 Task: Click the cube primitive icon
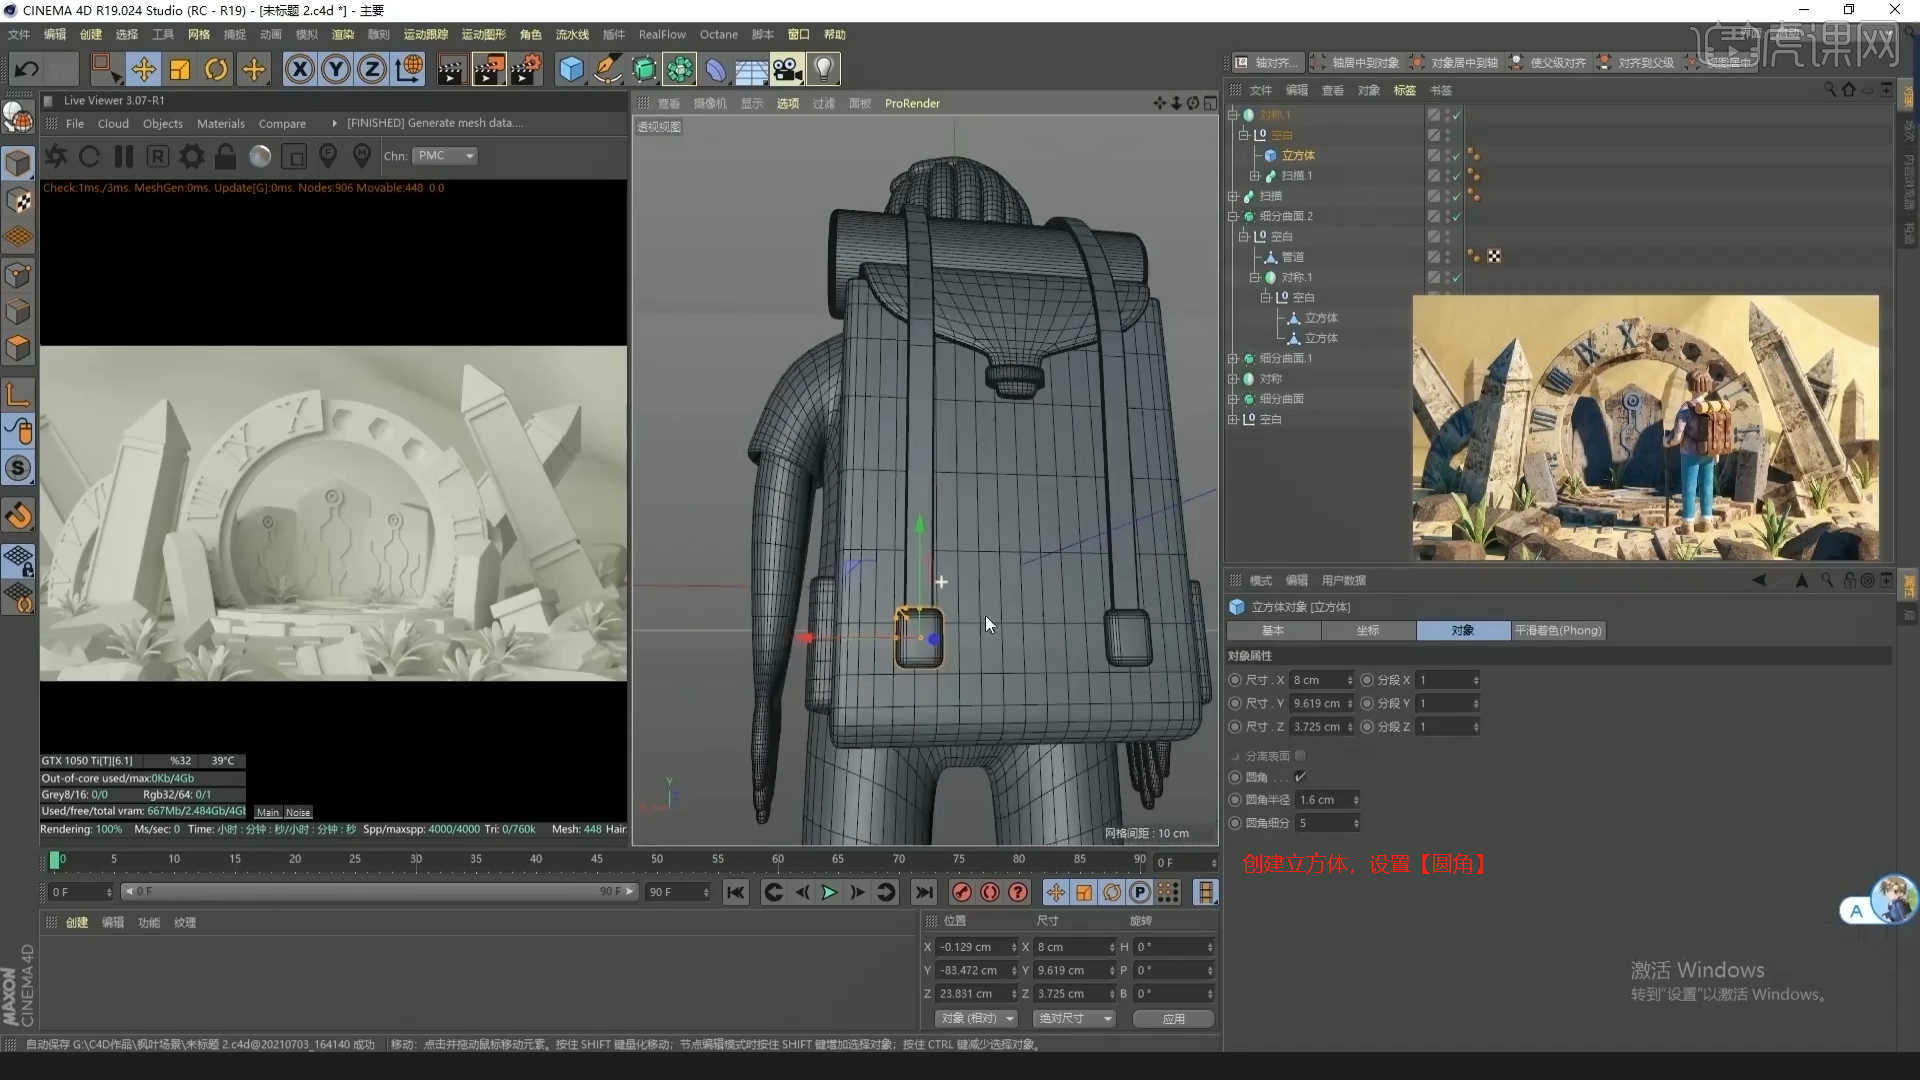571,69
